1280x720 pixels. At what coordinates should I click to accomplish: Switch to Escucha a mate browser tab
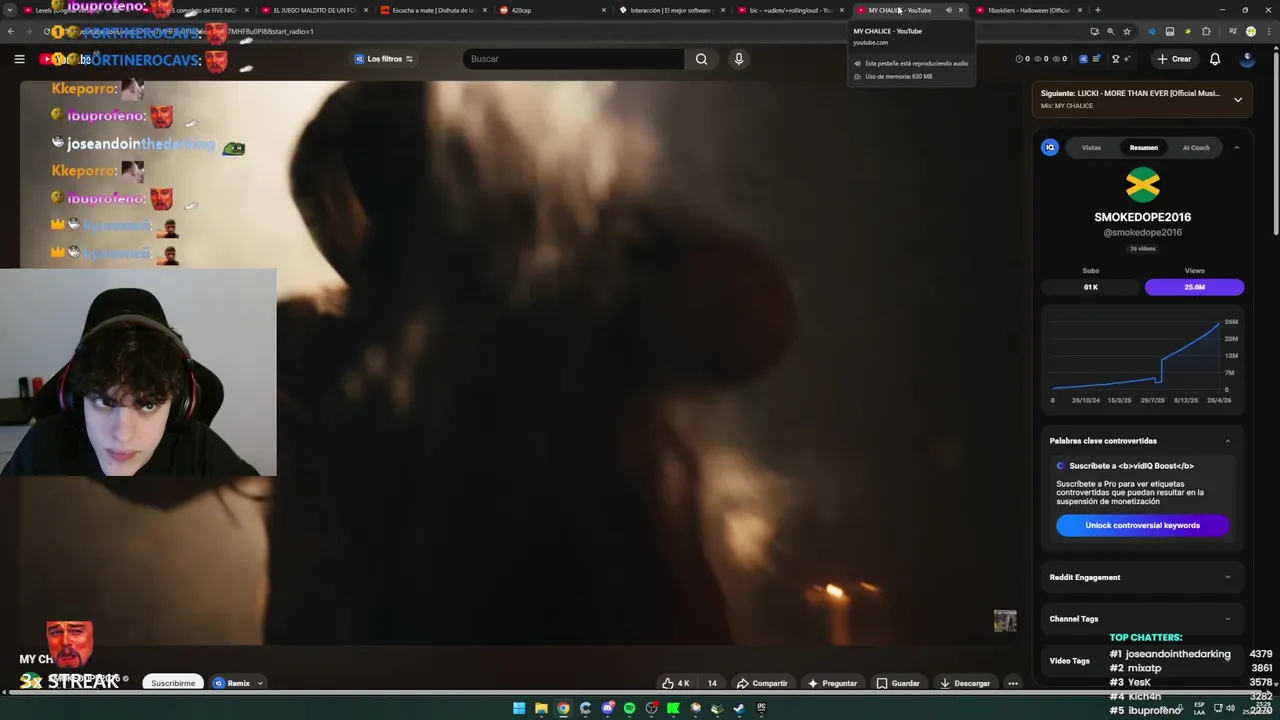click(x=433, y=10)
